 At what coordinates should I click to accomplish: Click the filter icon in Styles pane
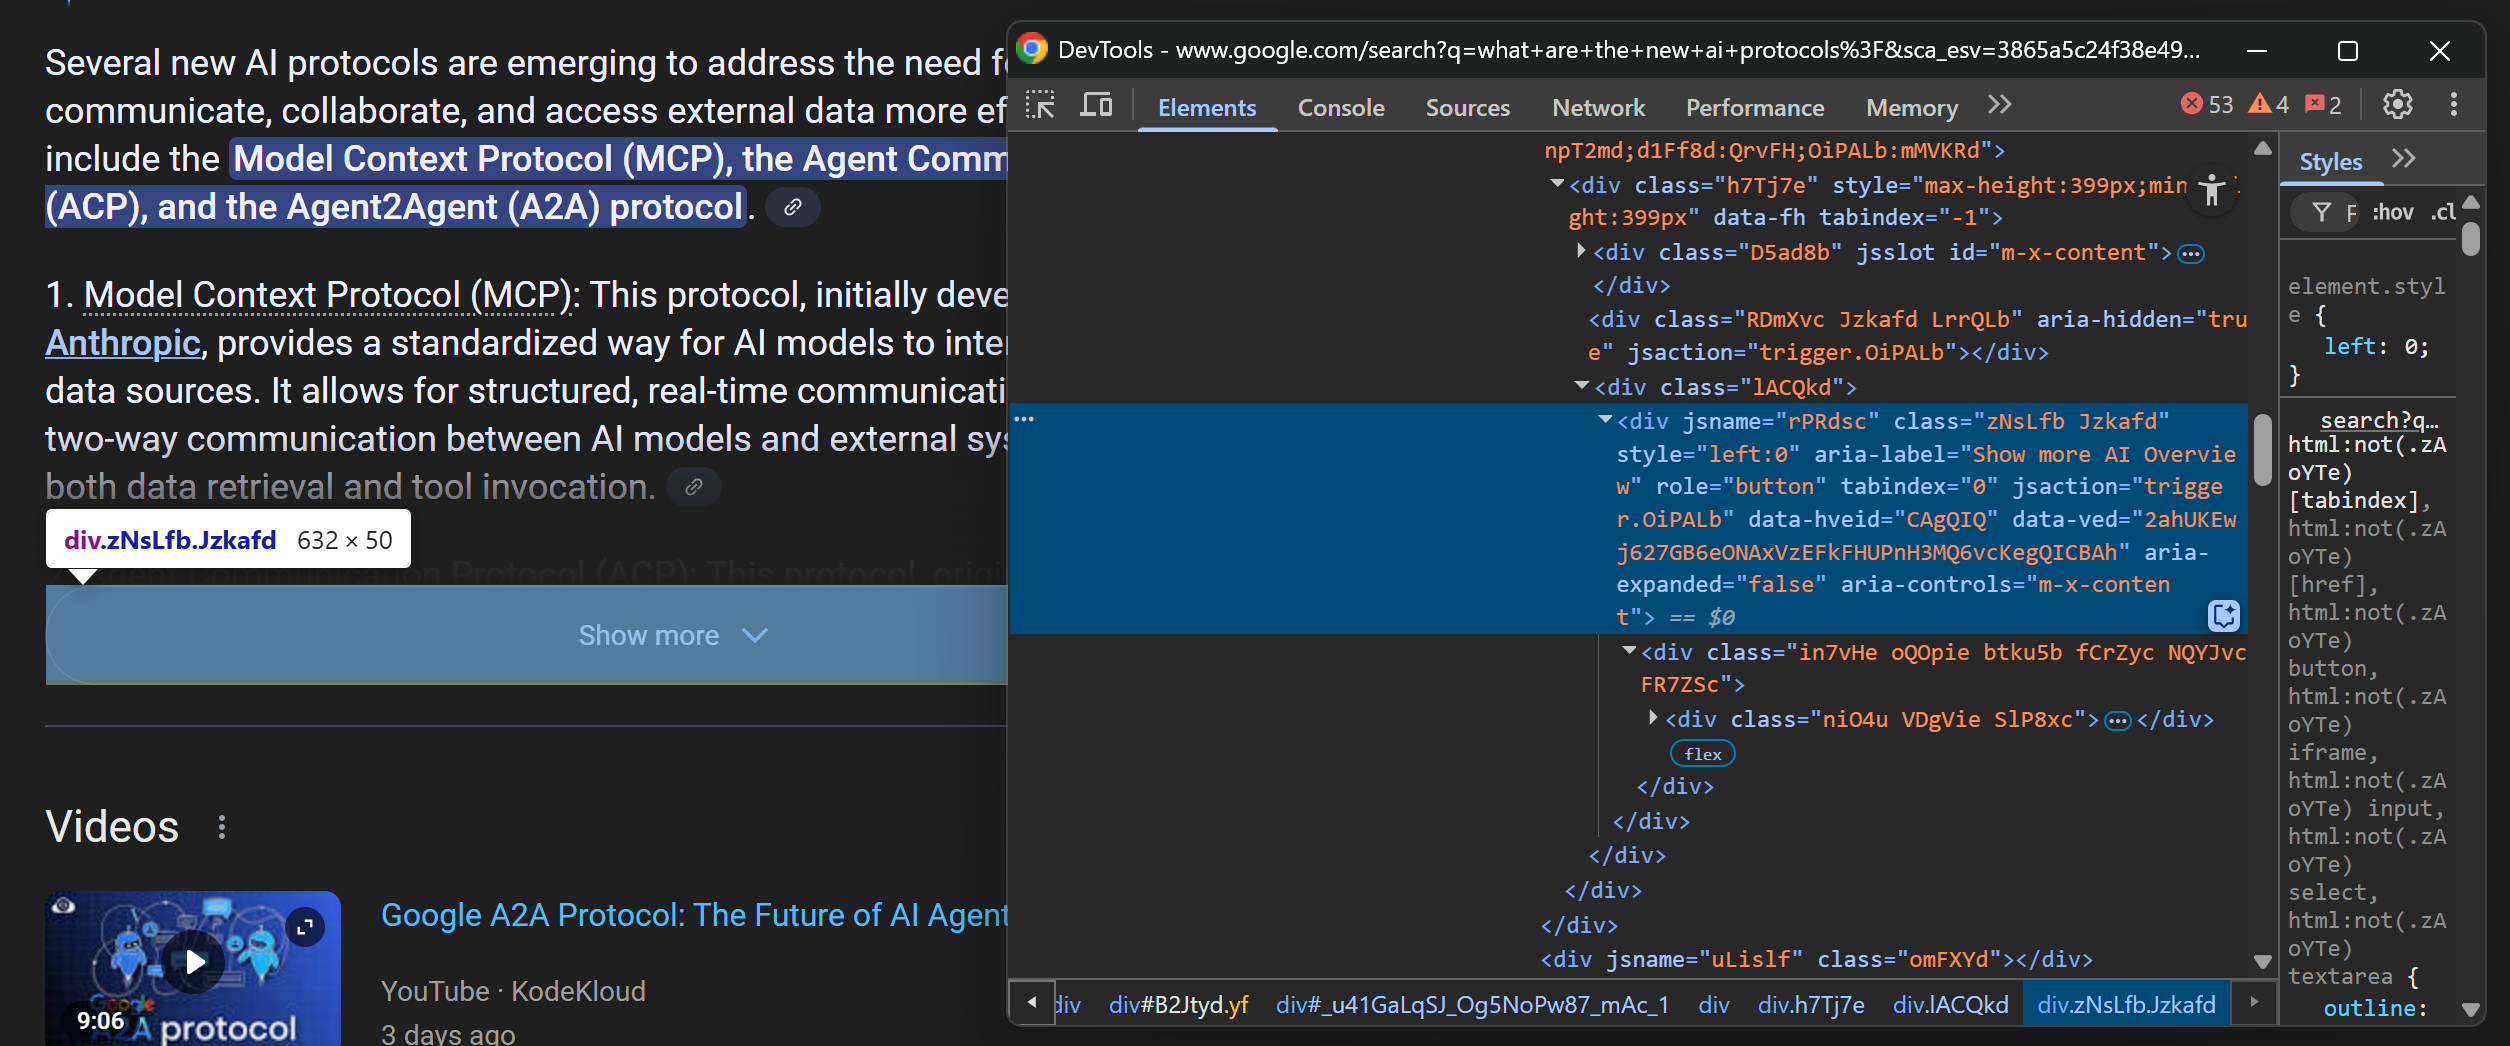2322,212
